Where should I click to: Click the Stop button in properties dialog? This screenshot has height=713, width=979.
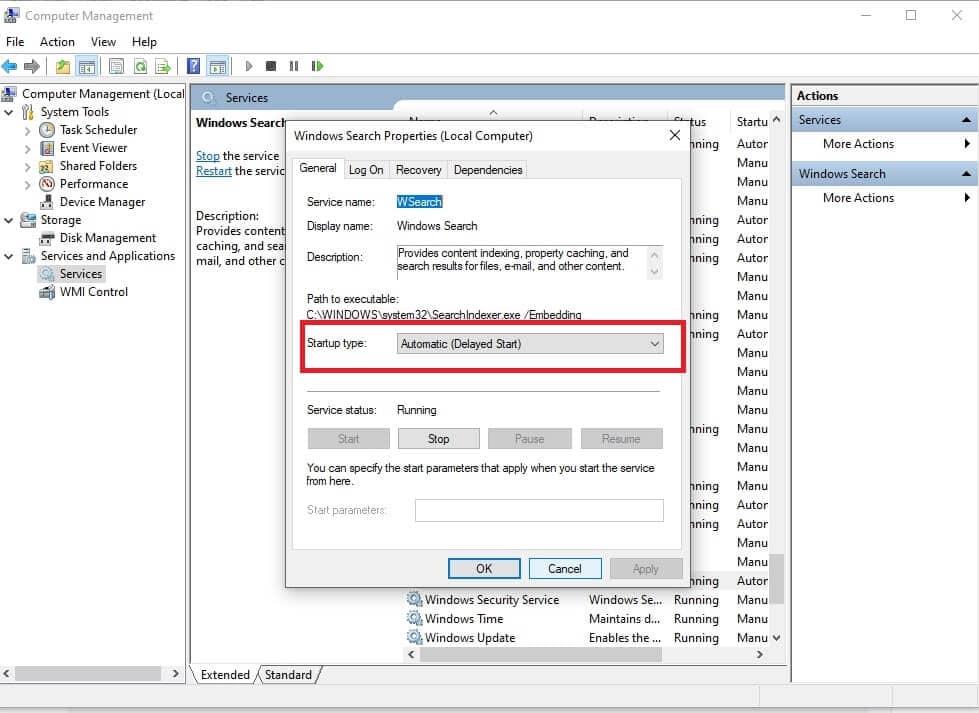(438, 439)
